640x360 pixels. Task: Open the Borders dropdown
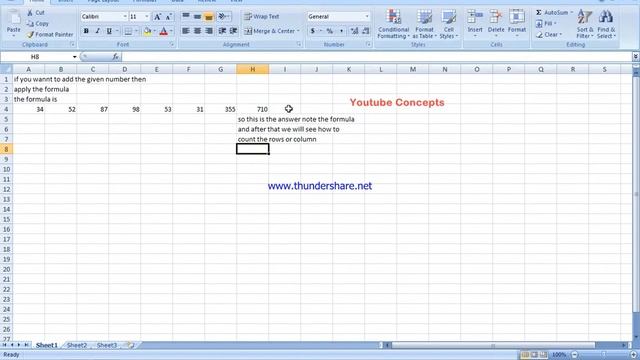[136, 31]
